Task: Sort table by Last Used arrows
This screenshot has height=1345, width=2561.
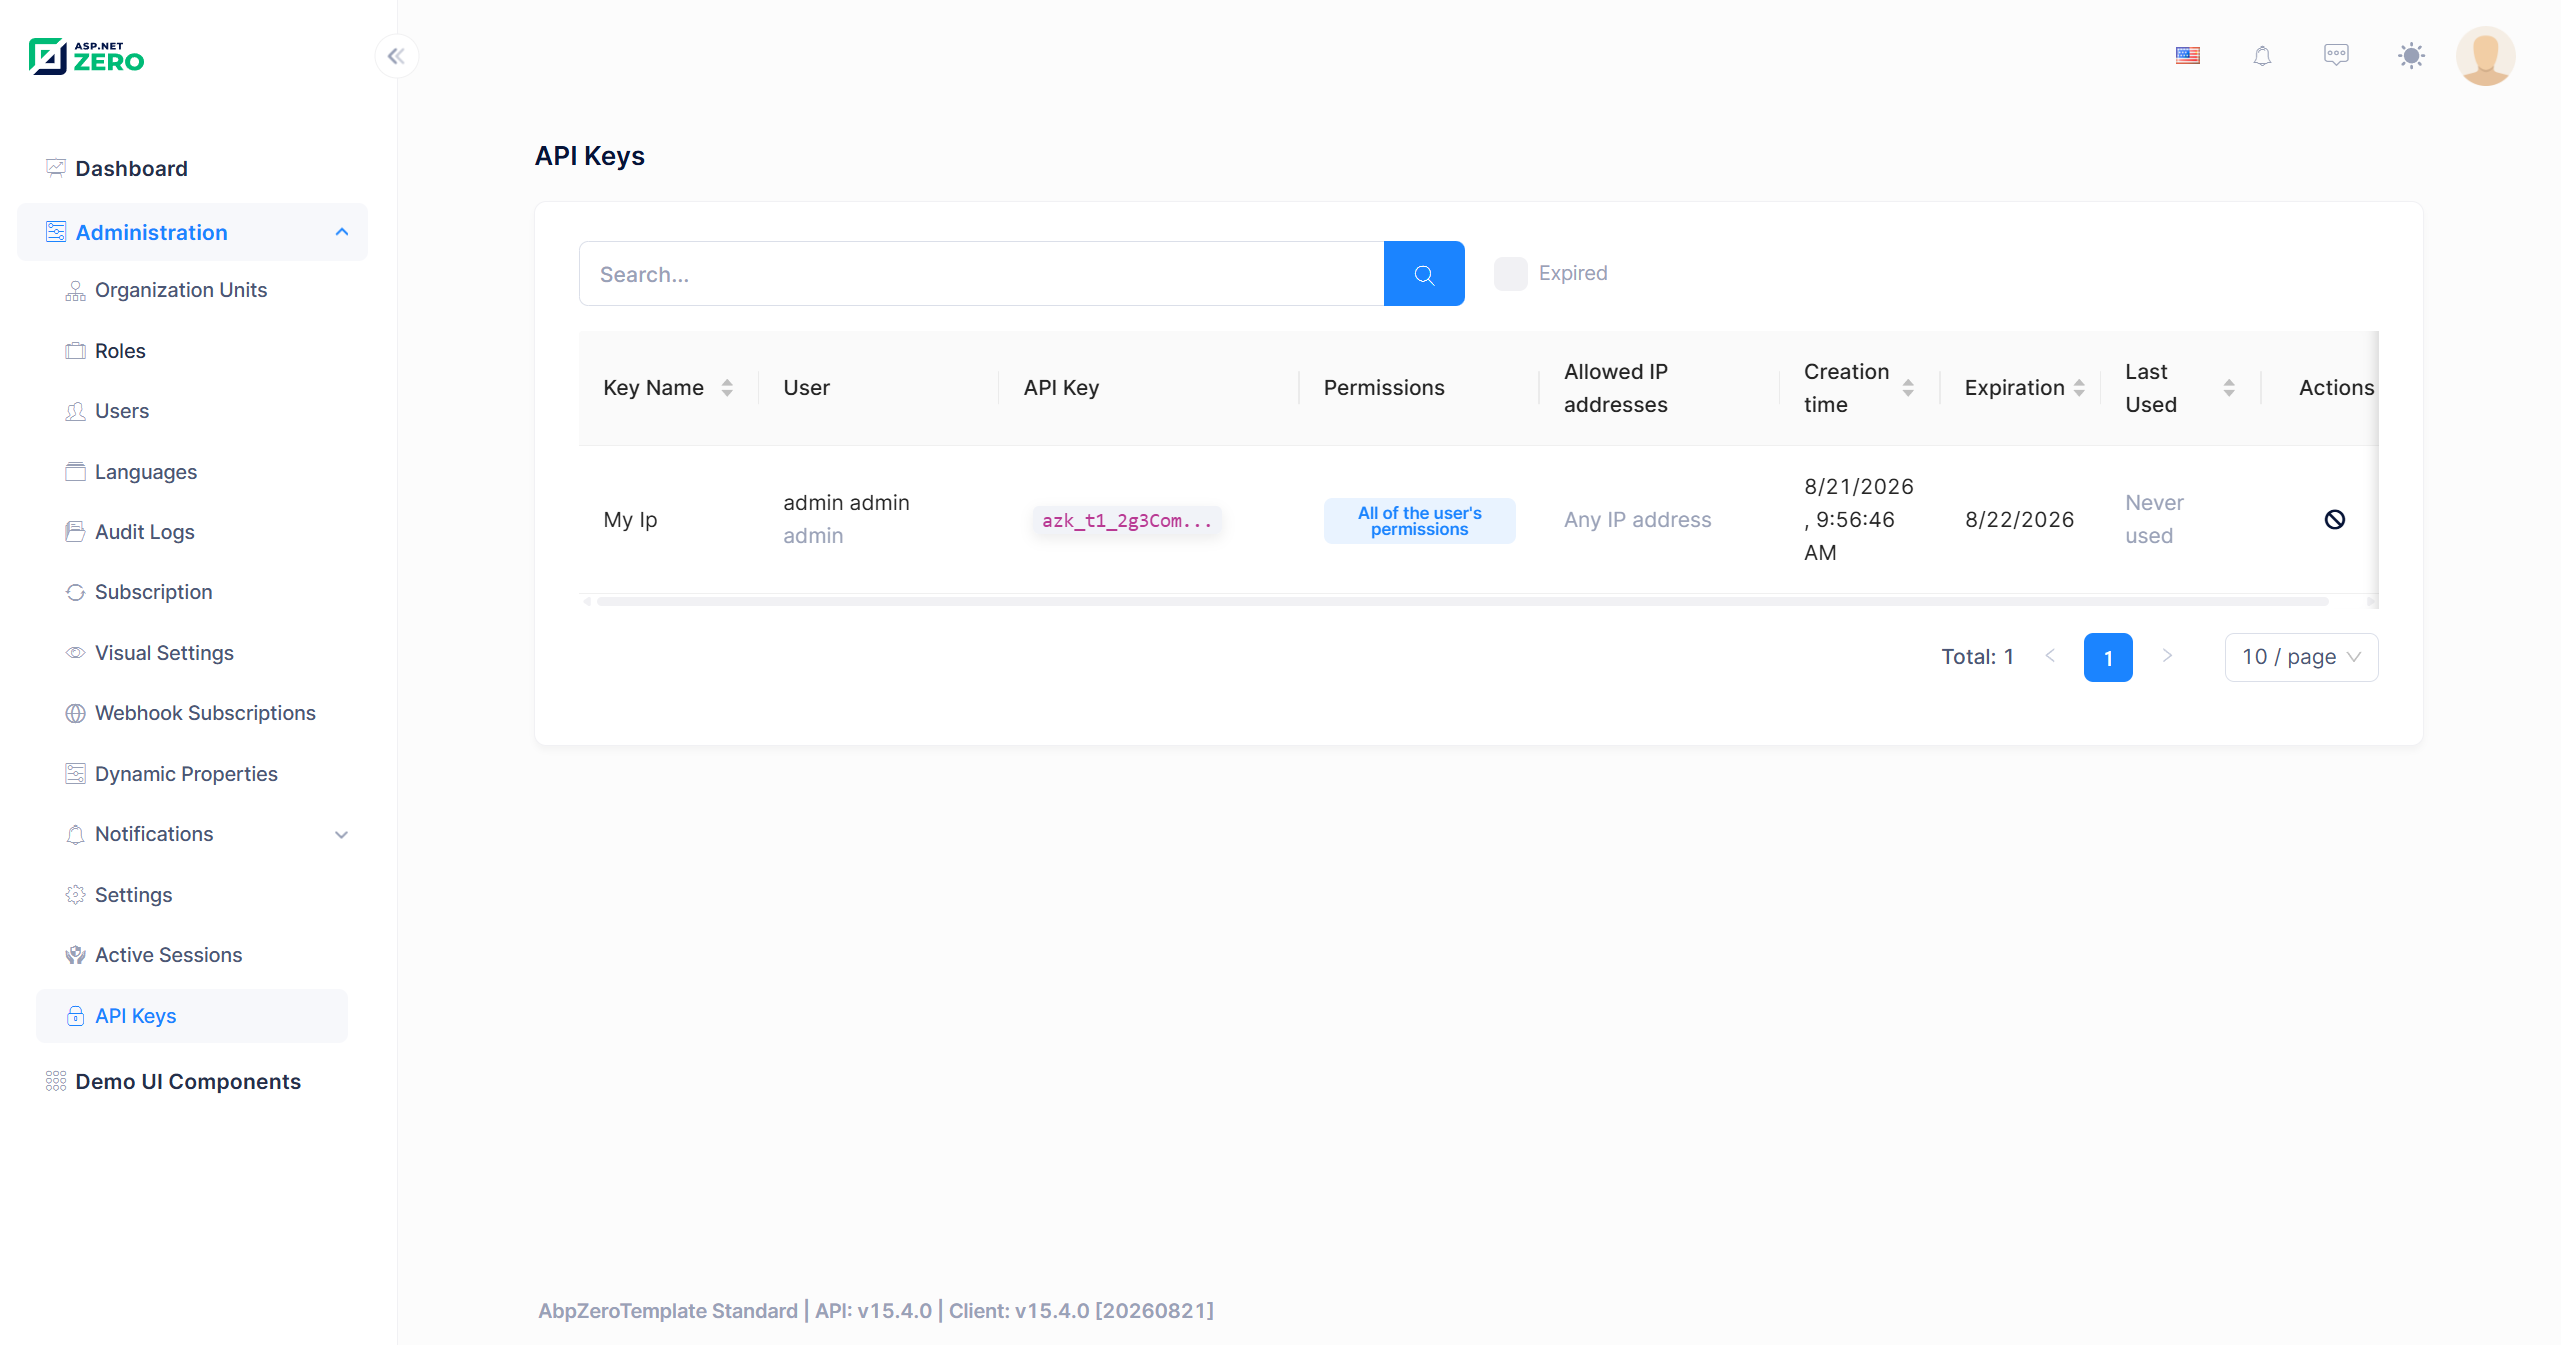Action: coord(2229,388)
